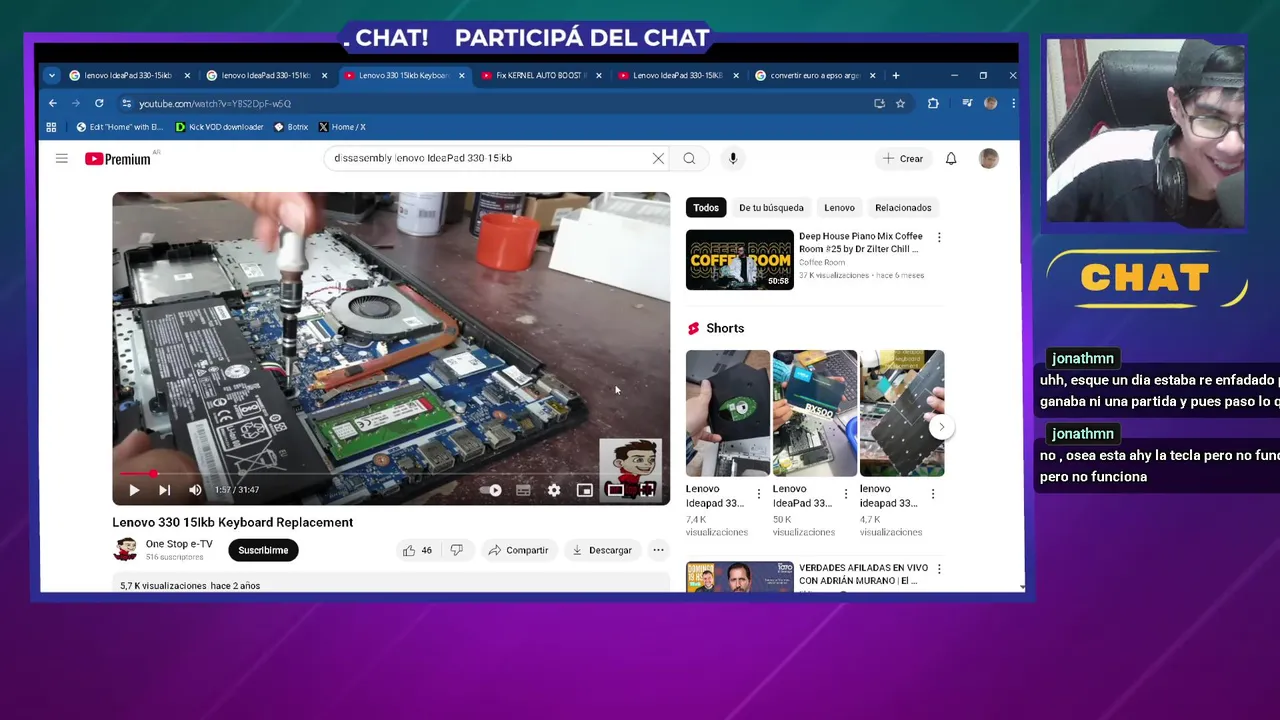Reload the page in browser
The height and width of the screenshot is (720, 1280).
[99, 103]
